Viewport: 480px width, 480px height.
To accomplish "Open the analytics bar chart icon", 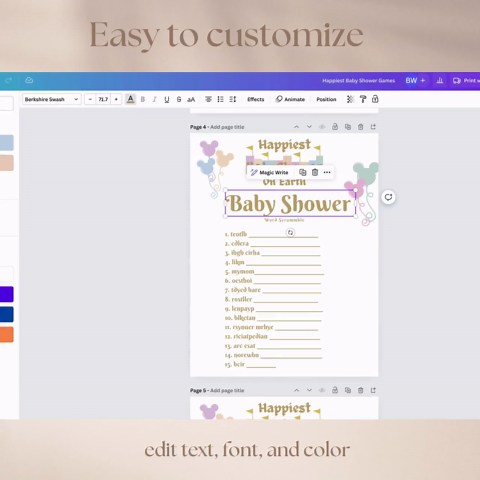I will point(440,80).
